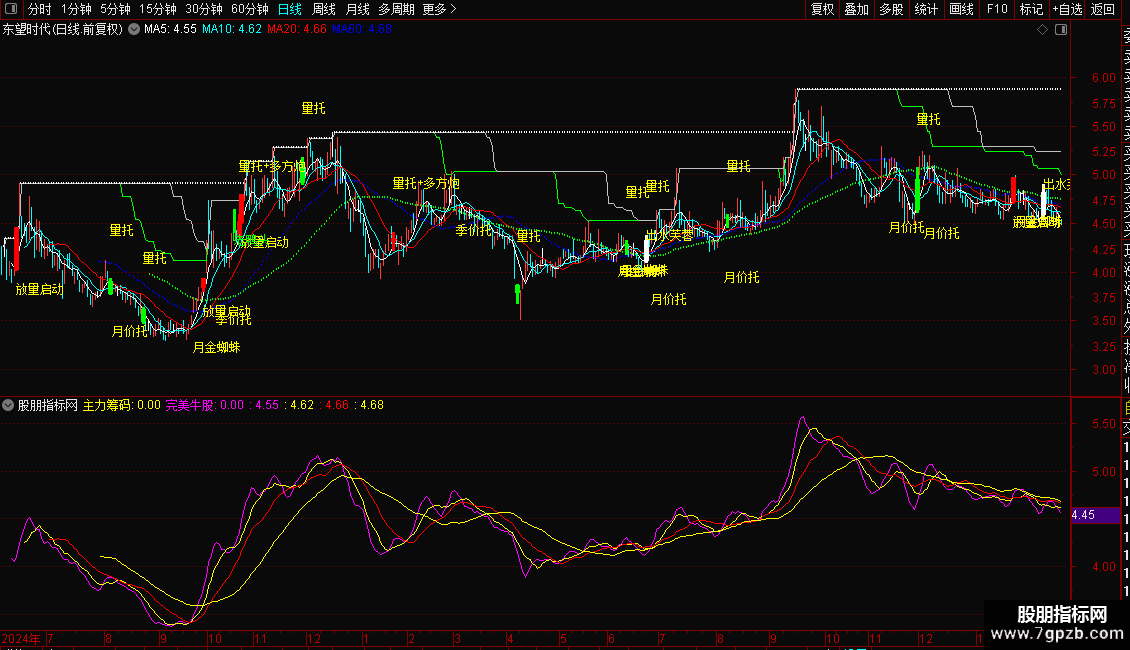1130x650 pixels.
Task: Click the MA60: 4.68 label
Action: point(362,30)
